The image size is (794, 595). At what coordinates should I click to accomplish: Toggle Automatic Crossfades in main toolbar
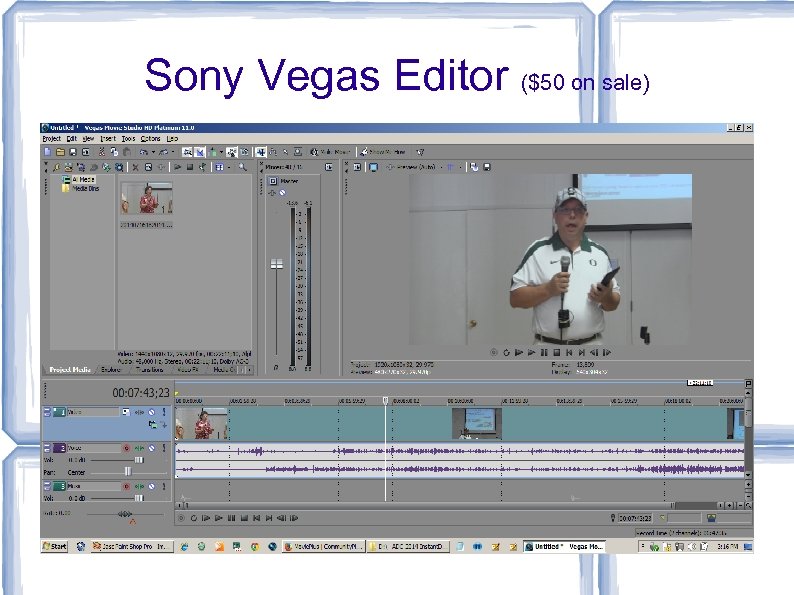[200, 152]
